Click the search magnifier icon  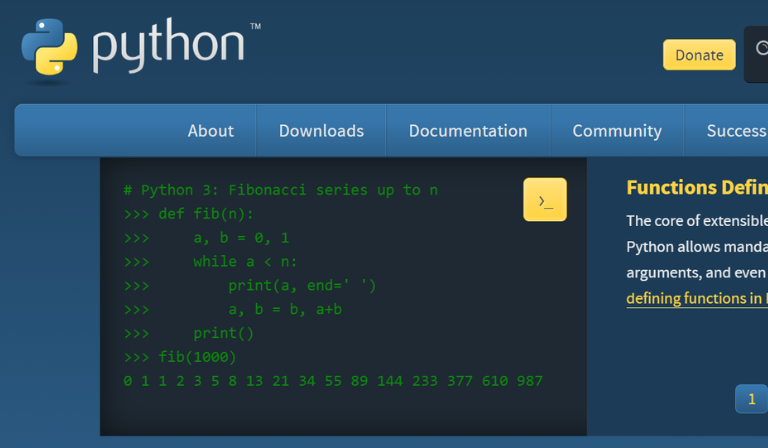pos(762,48)
